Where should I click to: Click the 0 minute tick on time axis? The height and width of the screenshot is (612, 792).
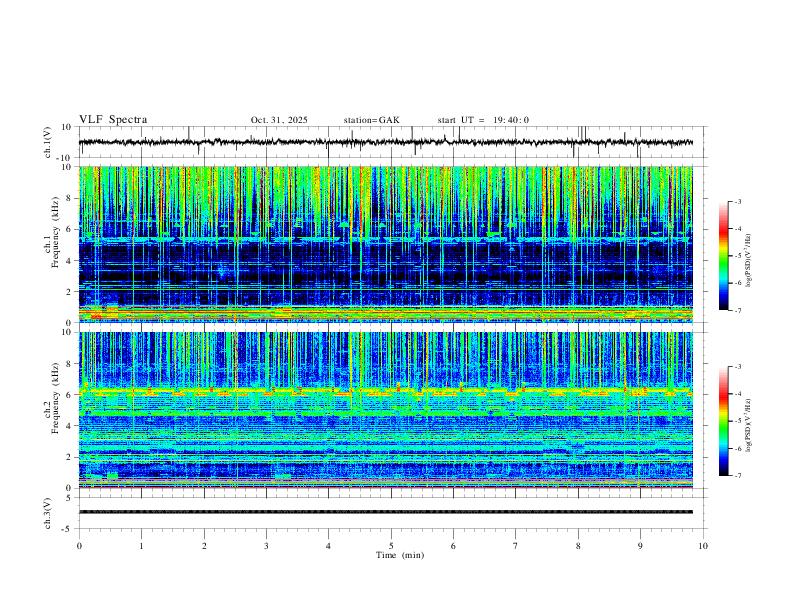click(79, 546)
